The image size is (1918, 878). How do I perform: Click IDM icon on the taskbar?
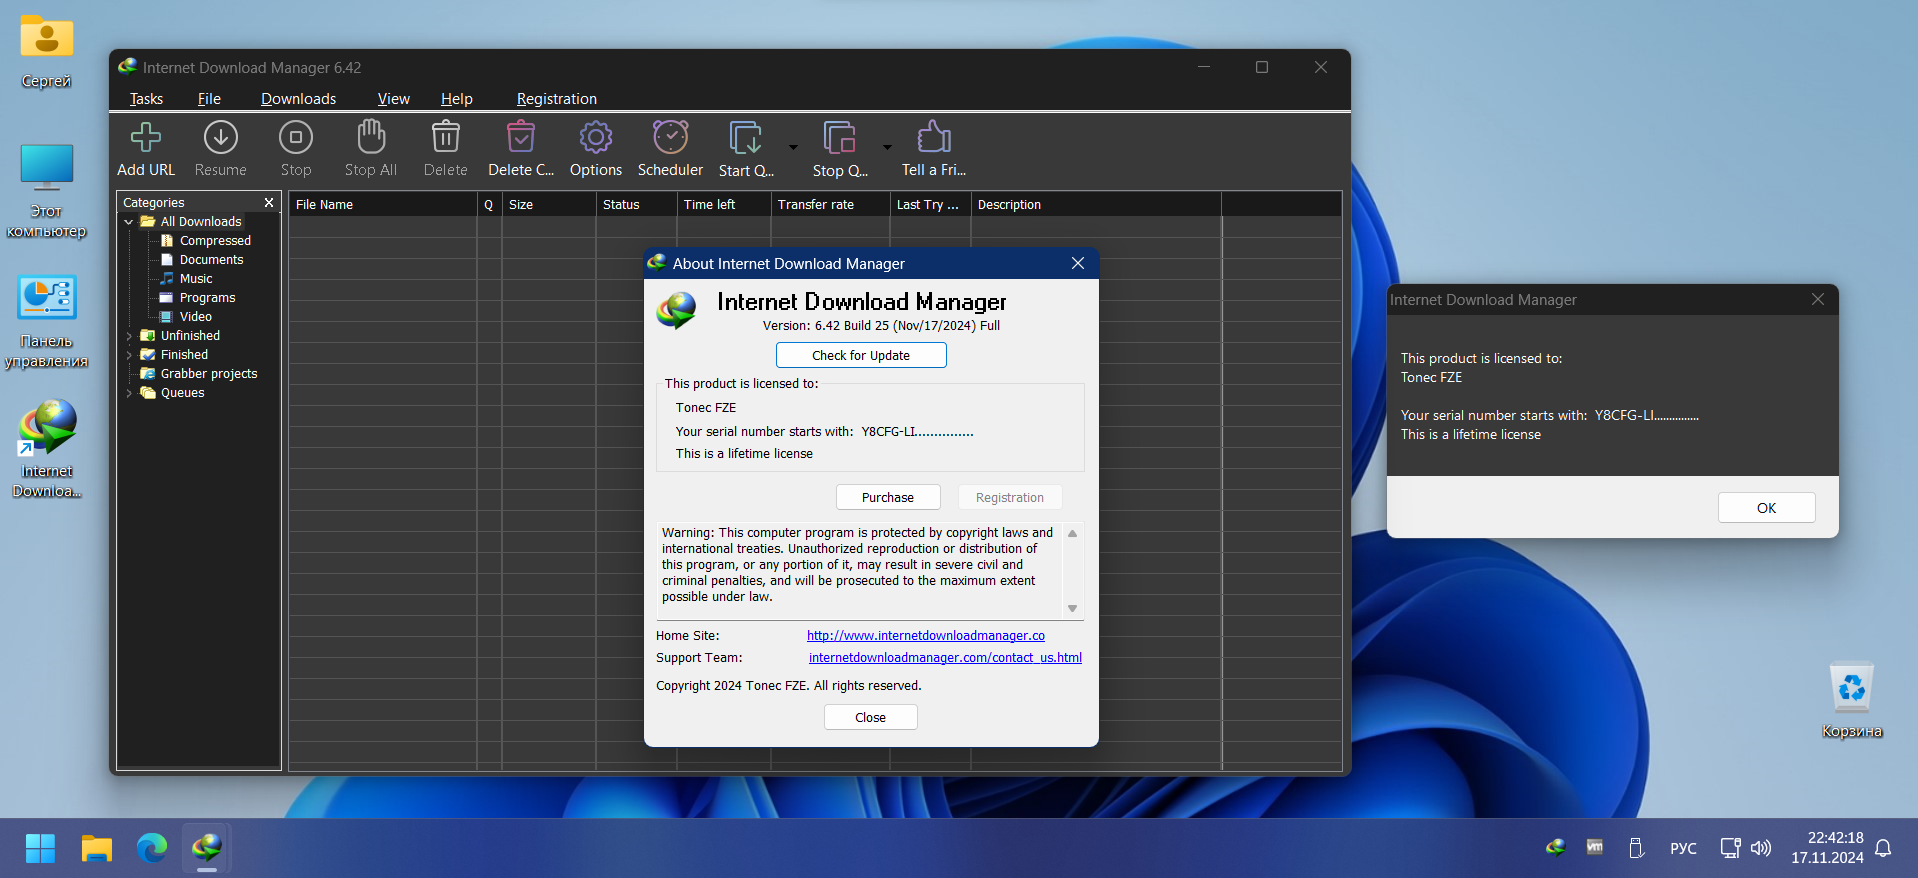pyautogui.click(x=207, y=848)
